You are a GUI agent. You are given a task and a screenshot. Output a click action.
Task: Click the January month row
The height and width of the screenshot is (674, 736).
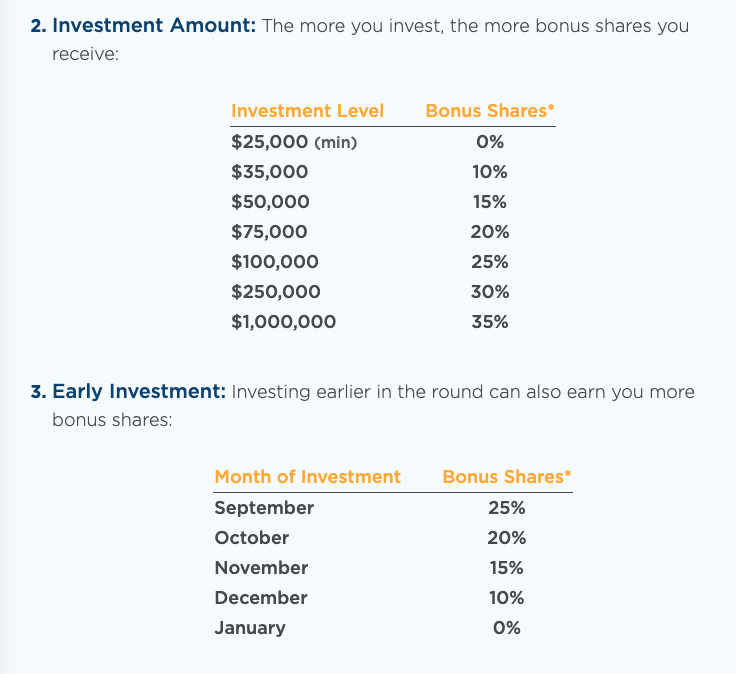click(x=250, y=628)
